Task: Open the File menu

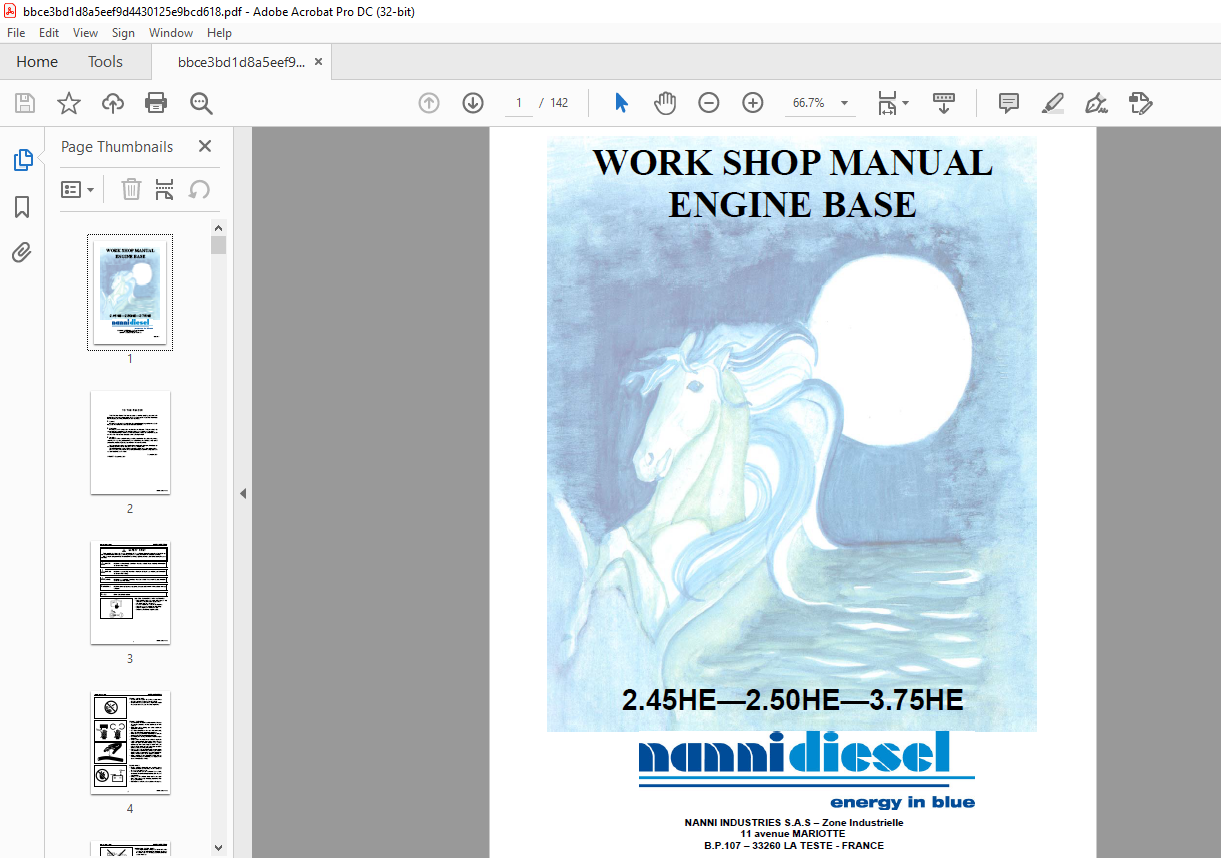Action: [x=16, y=33]
